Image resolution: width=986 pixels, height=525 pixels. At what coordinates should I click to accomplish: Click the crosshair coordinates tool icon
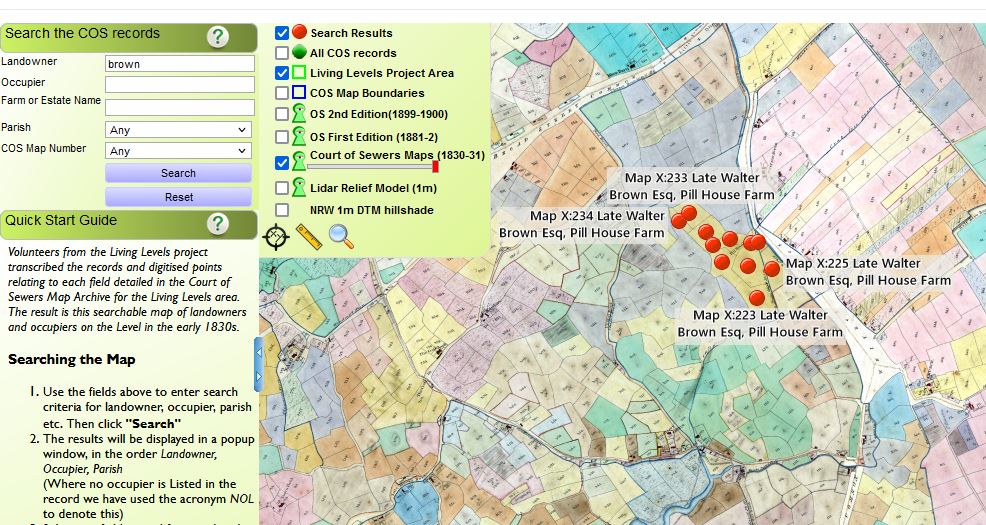(275, 237)
